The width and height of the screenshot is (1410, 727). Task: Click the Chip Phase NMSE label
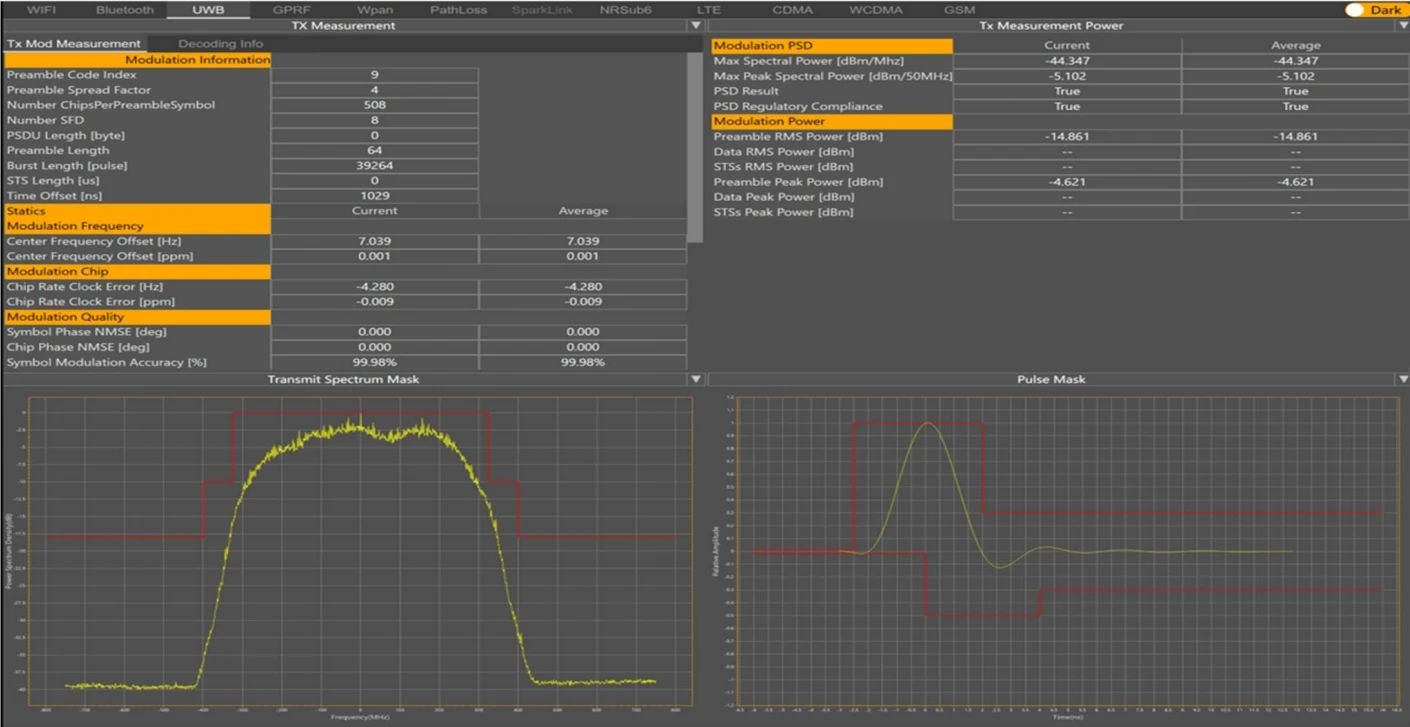click(78, 347)
